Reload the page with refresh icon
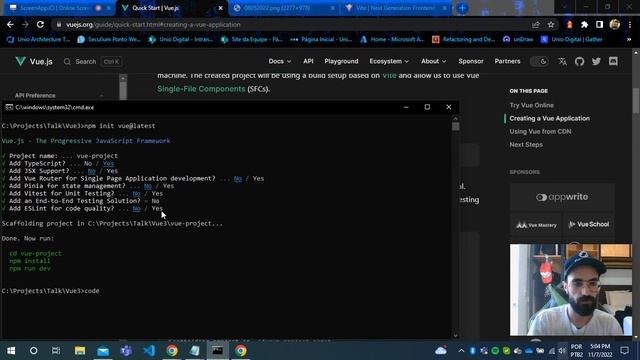Viewport: 640px width, 360px height. (40, 24)
